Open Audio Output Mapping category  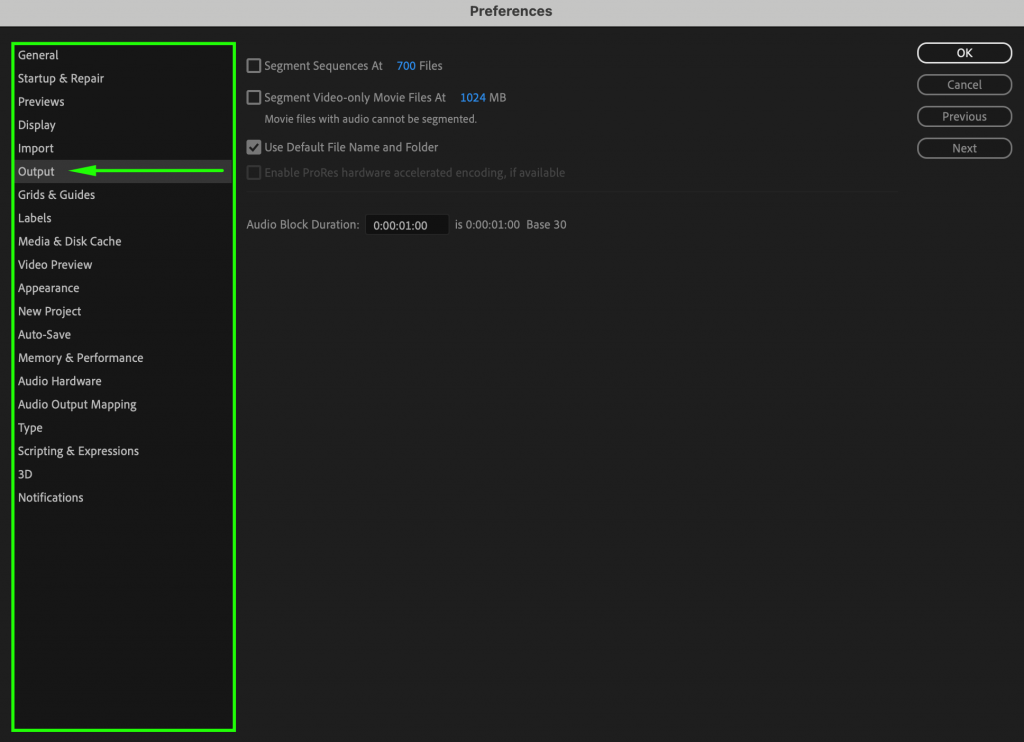click(77, 405)
